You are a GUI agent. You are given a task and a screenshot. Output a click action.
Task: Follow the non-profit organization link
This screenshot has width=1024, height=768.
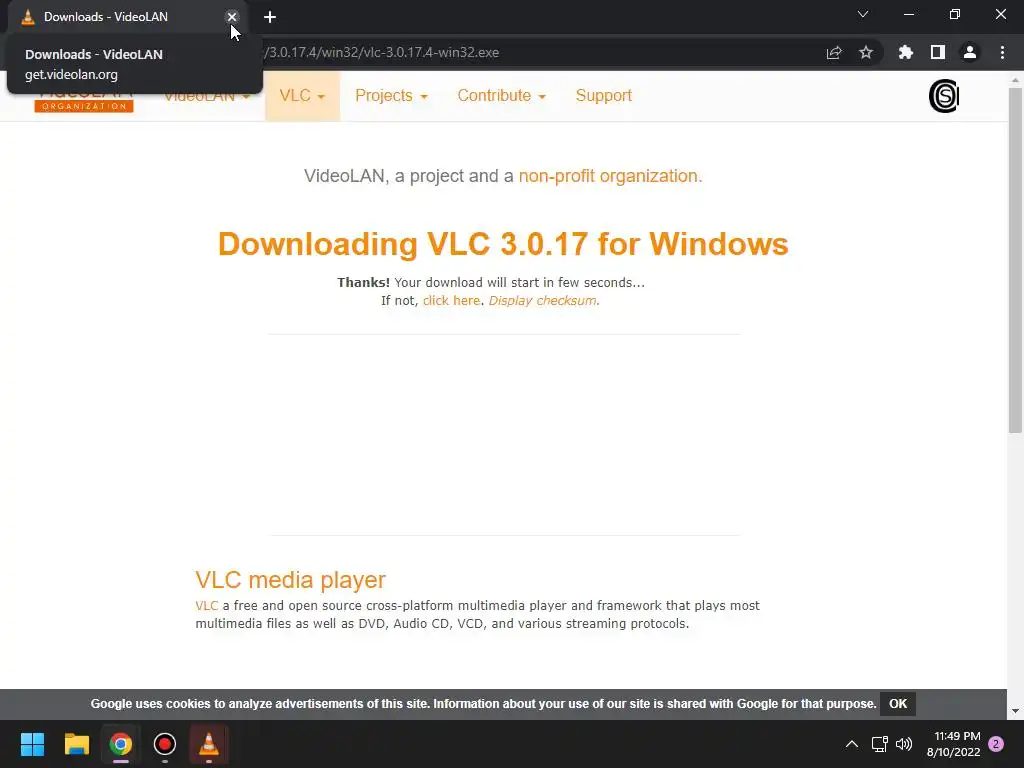click(x=610, y=176)
